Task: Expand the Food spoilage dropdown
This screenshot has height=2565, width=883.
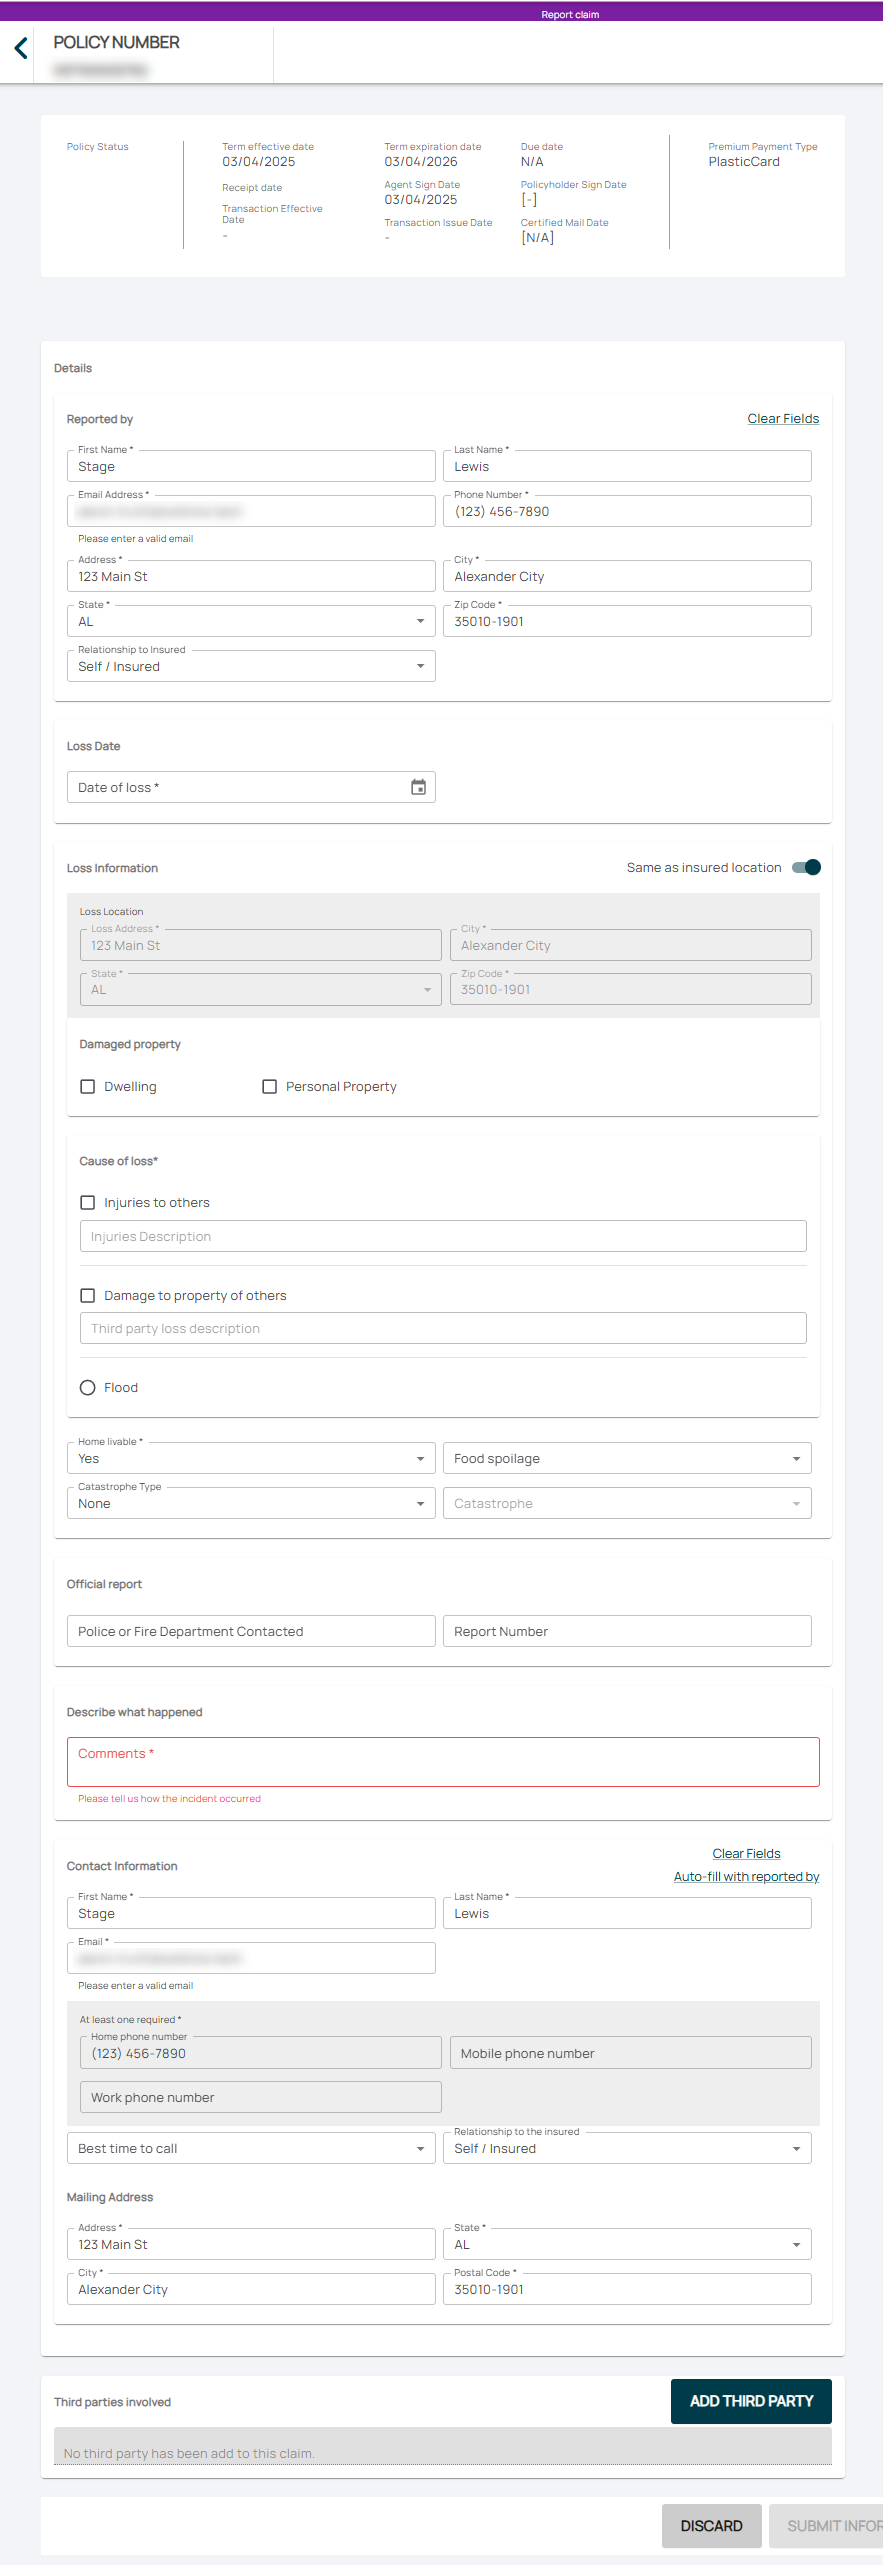Action: [x=626, y=1459]
